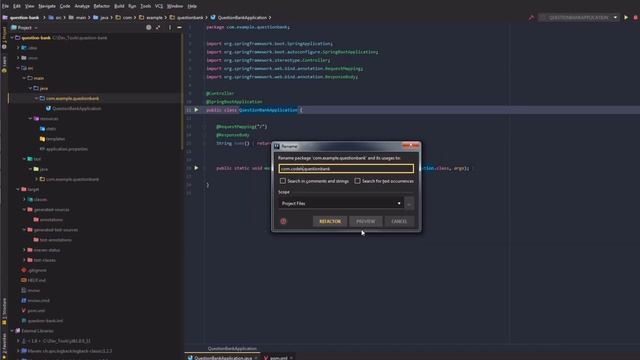Open the Analyze menu
Screen dimensions: 640x360
[x=82, y=6]
